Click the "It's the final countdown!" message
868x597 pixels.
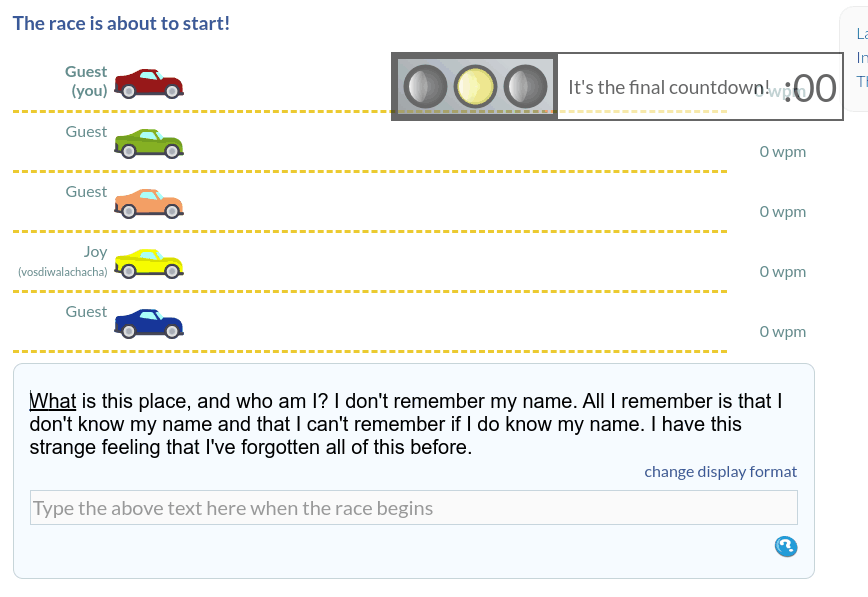[x=669, y=87]
